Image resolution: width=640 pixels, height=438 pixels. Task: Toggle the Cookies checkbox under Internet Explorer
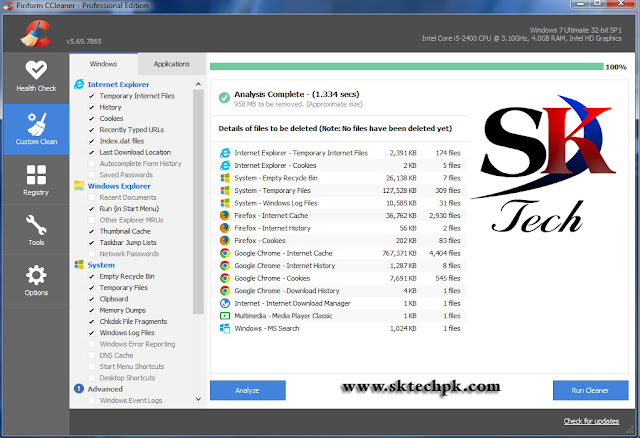pyautogui.click(x=92, y=119)
